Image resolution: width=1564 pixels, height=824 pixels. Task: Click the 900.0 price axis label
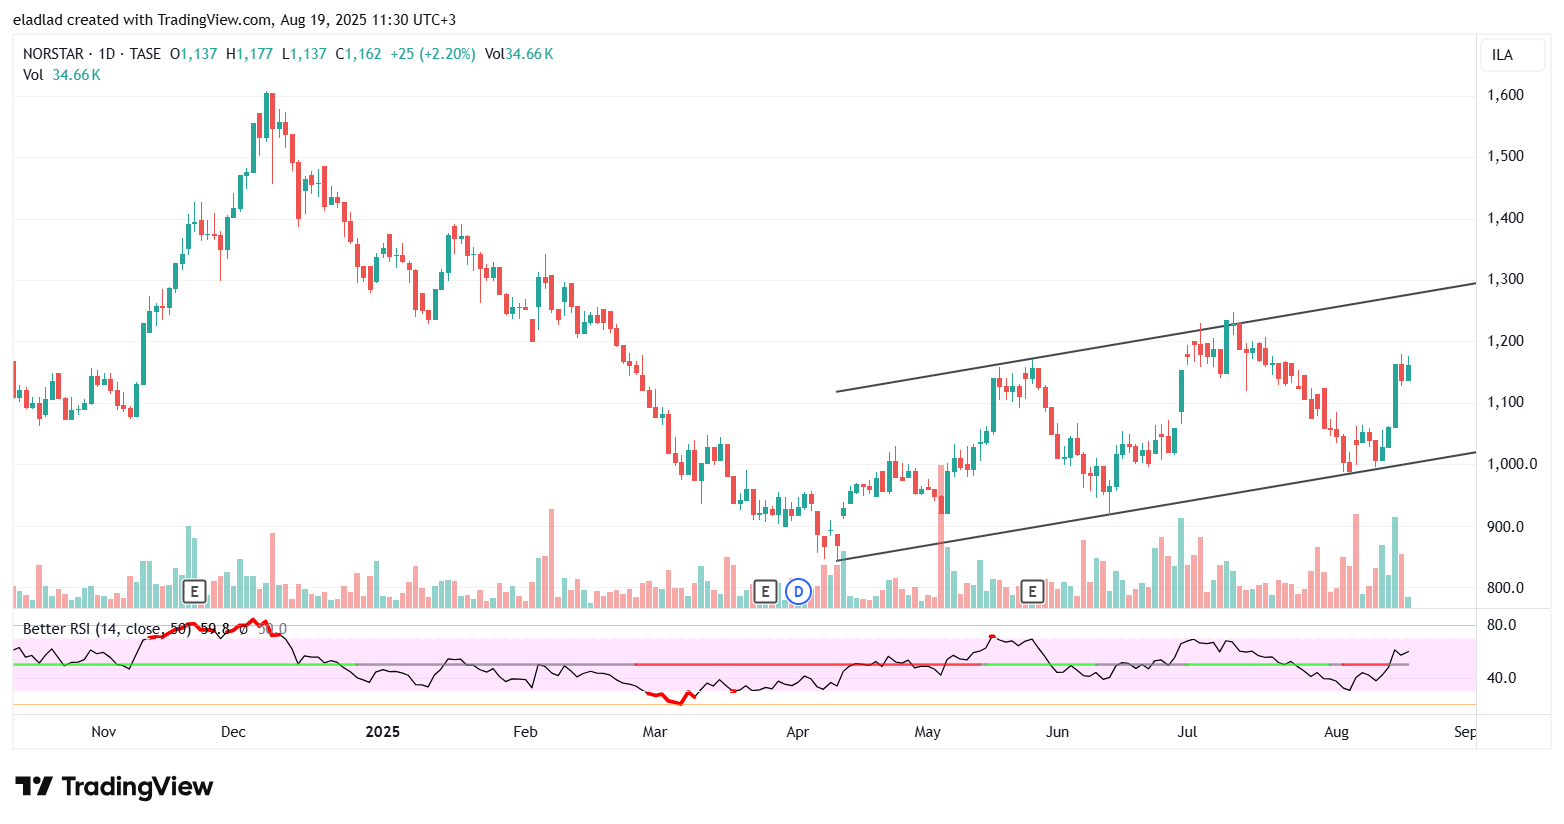[1505, 527]
